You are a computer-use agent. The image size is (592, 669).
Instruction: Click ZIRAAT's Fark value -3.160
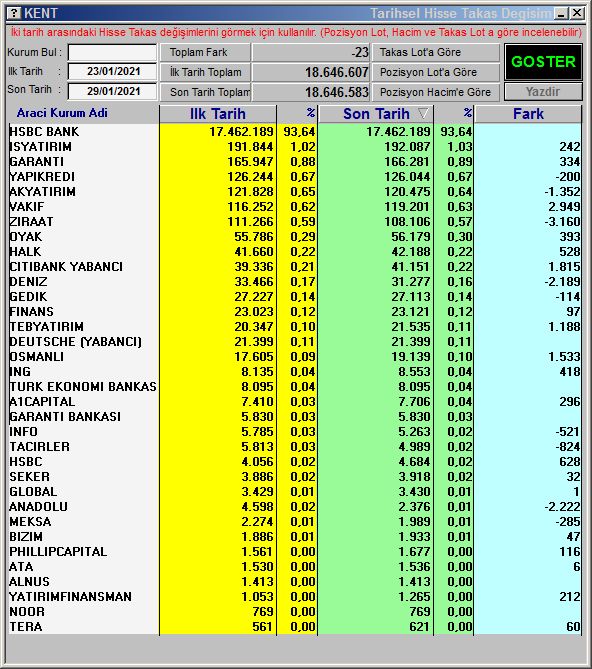tap(562, 222)
